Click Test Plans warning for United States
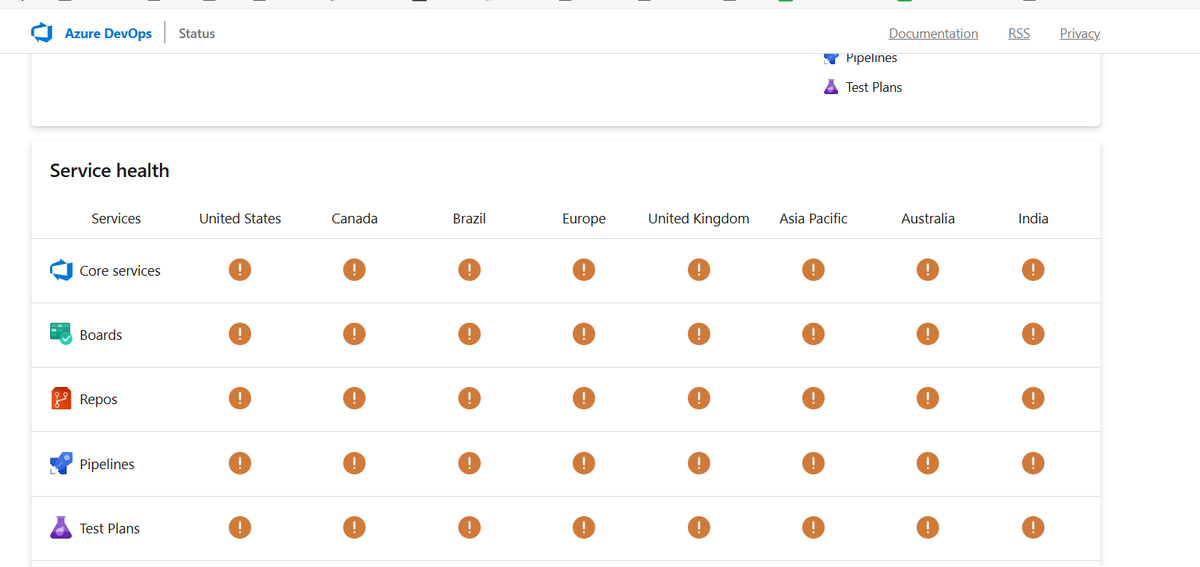This screenshot has width=1200, height=567. [x=240, y=527]
